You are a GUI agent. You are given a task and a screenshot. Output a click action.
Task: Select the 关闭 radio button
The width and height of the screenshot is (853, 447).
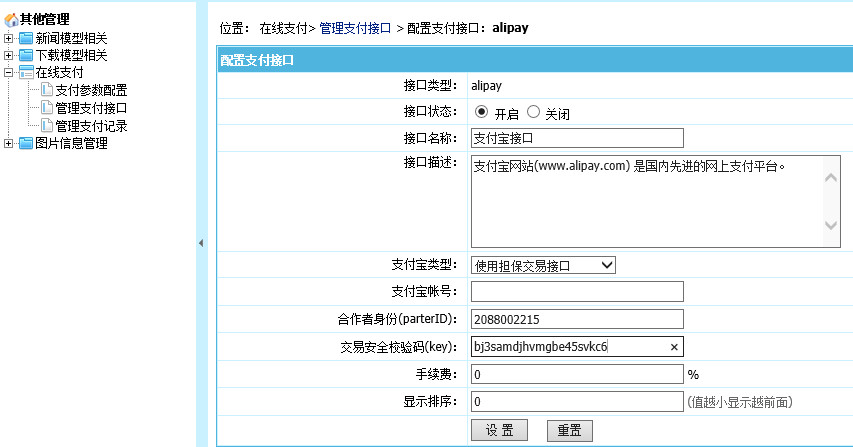[533, 113]
